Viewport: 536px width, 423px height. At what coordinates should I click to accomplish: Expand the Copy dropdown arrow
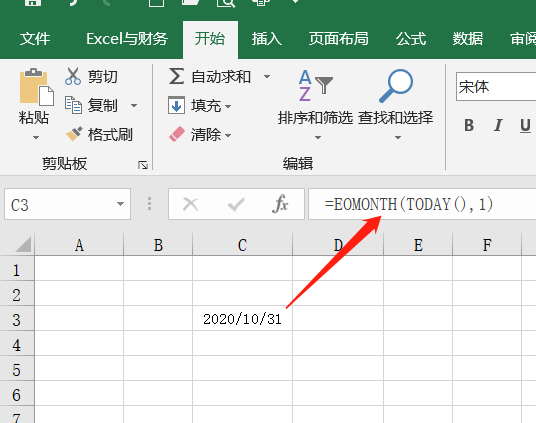tap(134, 105)
